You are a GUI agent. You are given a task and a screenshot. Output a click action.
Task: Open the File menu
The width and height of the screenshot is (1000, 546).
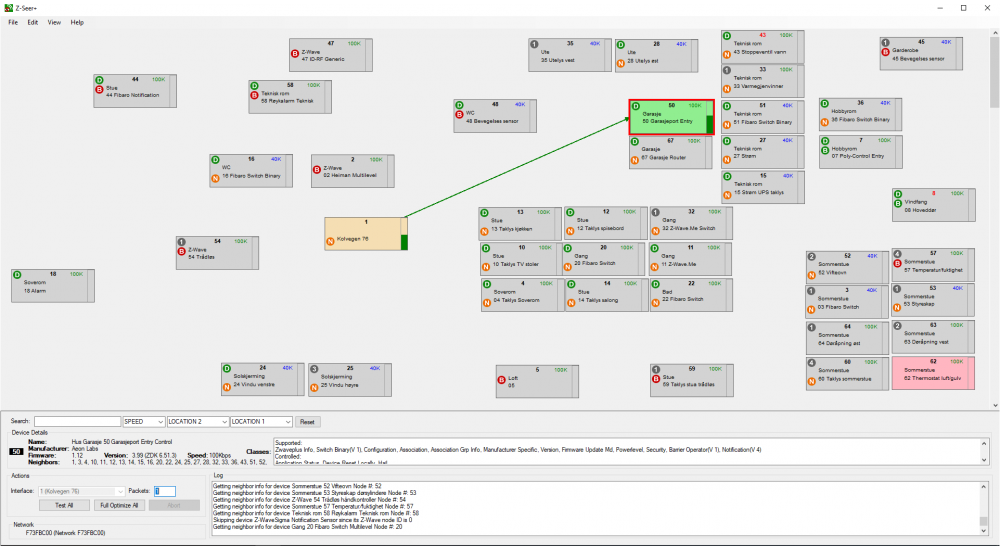pos(13,22)
